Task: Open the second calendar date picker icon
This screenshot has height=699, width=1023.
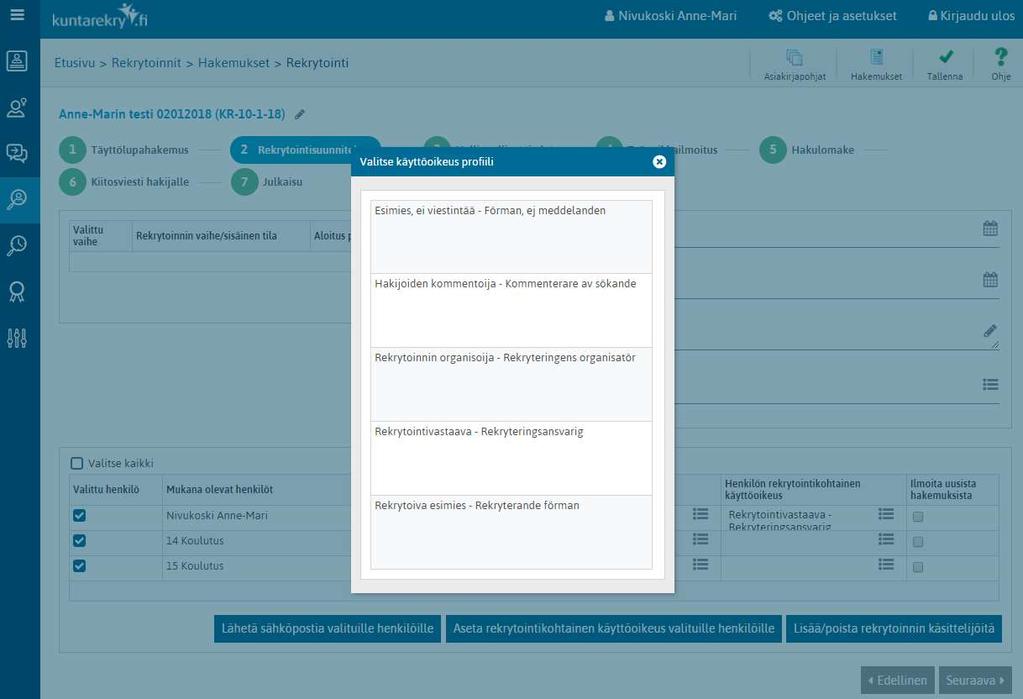Action: click(990, 280)
